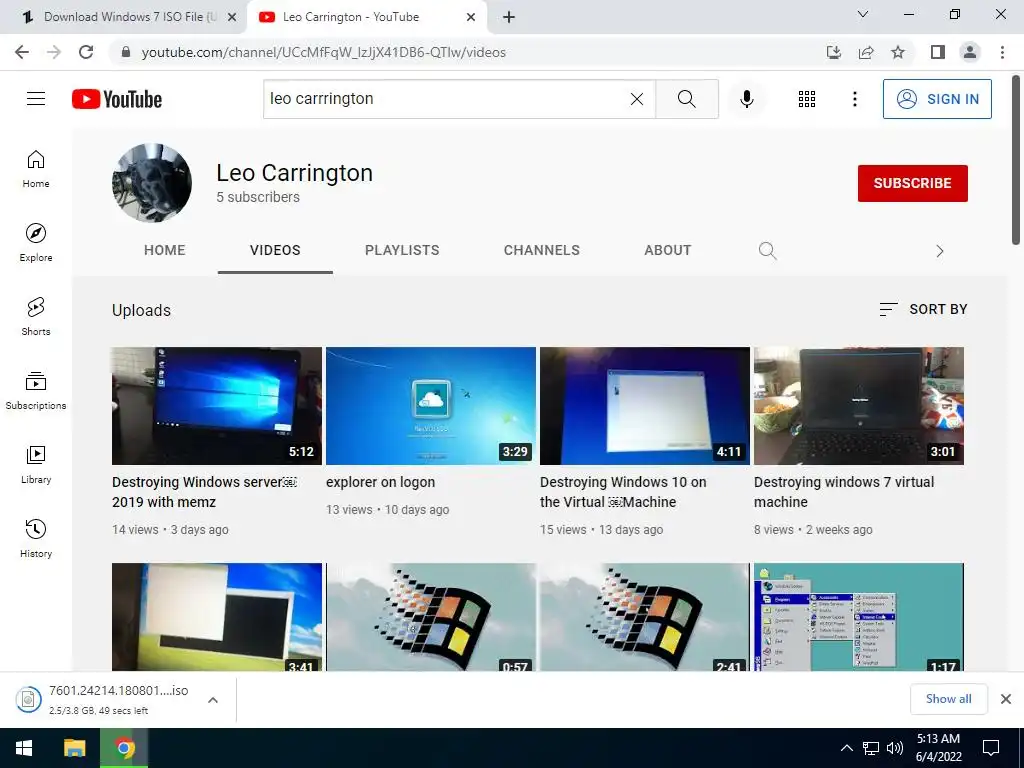Go to YouTube home via logo
This screenshot has height=768, width=1024.
click(x=117, y=99)
